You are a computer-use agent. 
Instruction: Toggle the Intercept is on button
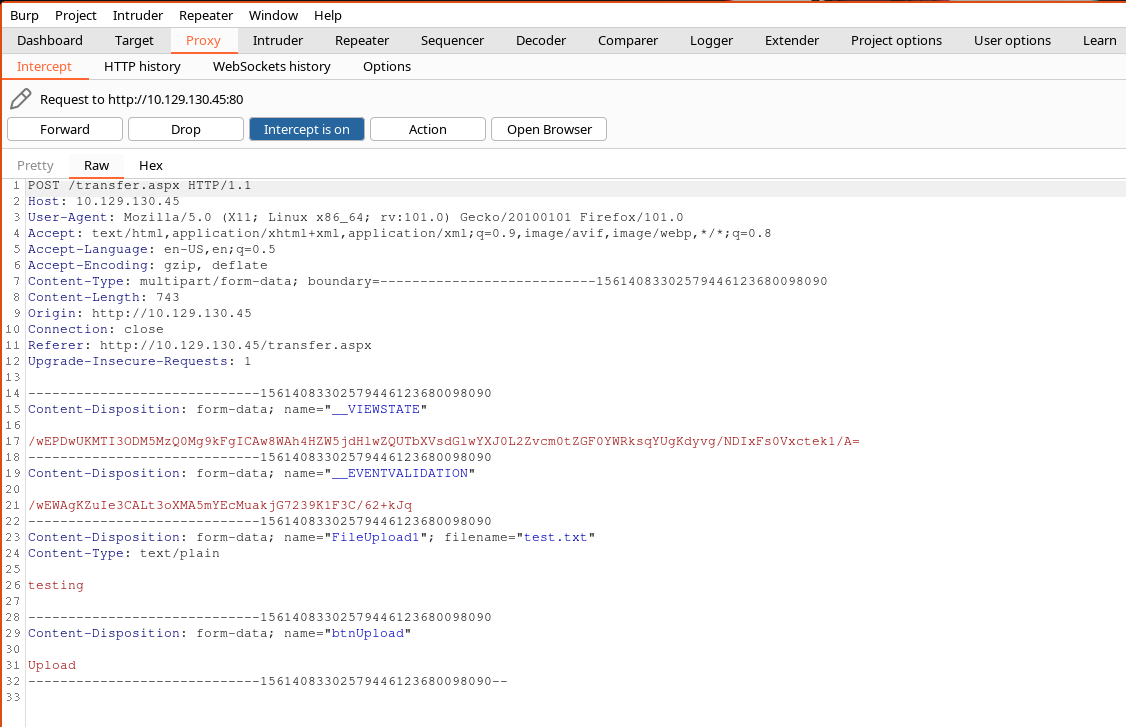point(307,129)
